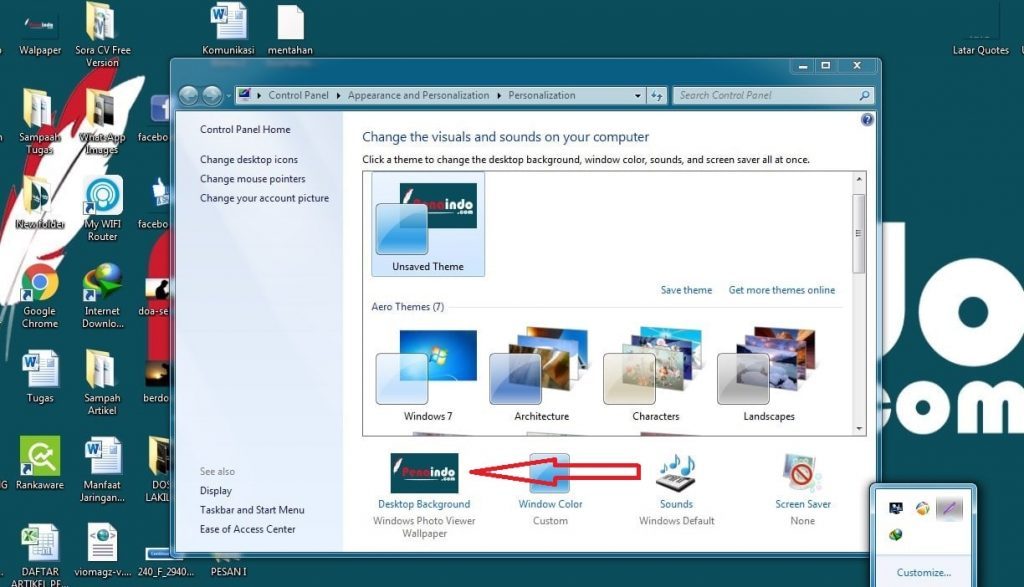The width and height of the screenshot is (1024, 587).
Task: Click Personalization breadcrumb segment
Action: pyautogui.click(x=542, y=95)
